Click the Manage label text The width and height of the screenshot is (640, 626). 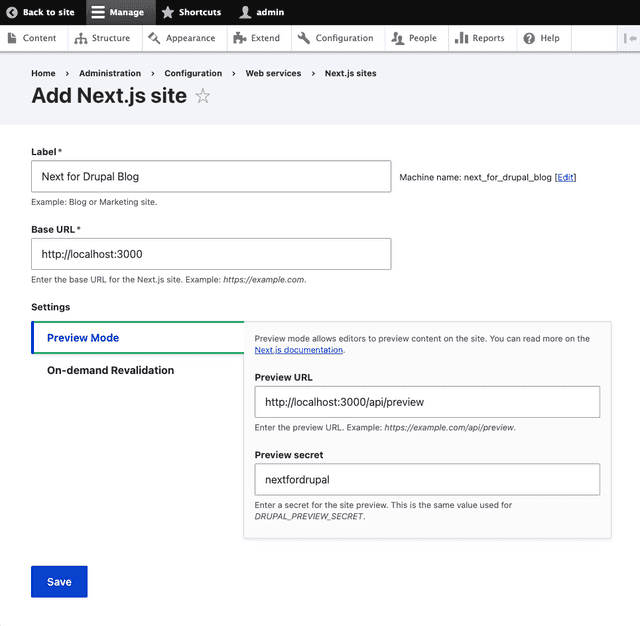point(127,12)
